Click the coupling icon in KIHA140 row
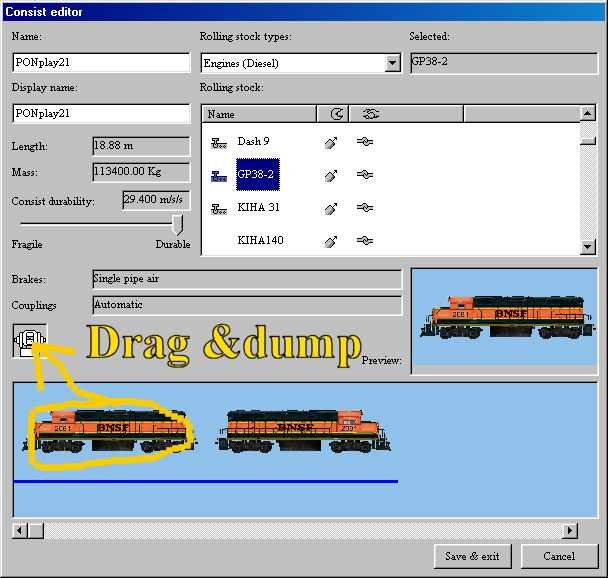Image resolution: width=608 pixels, height=578 pixels. (x=365, y=241)
